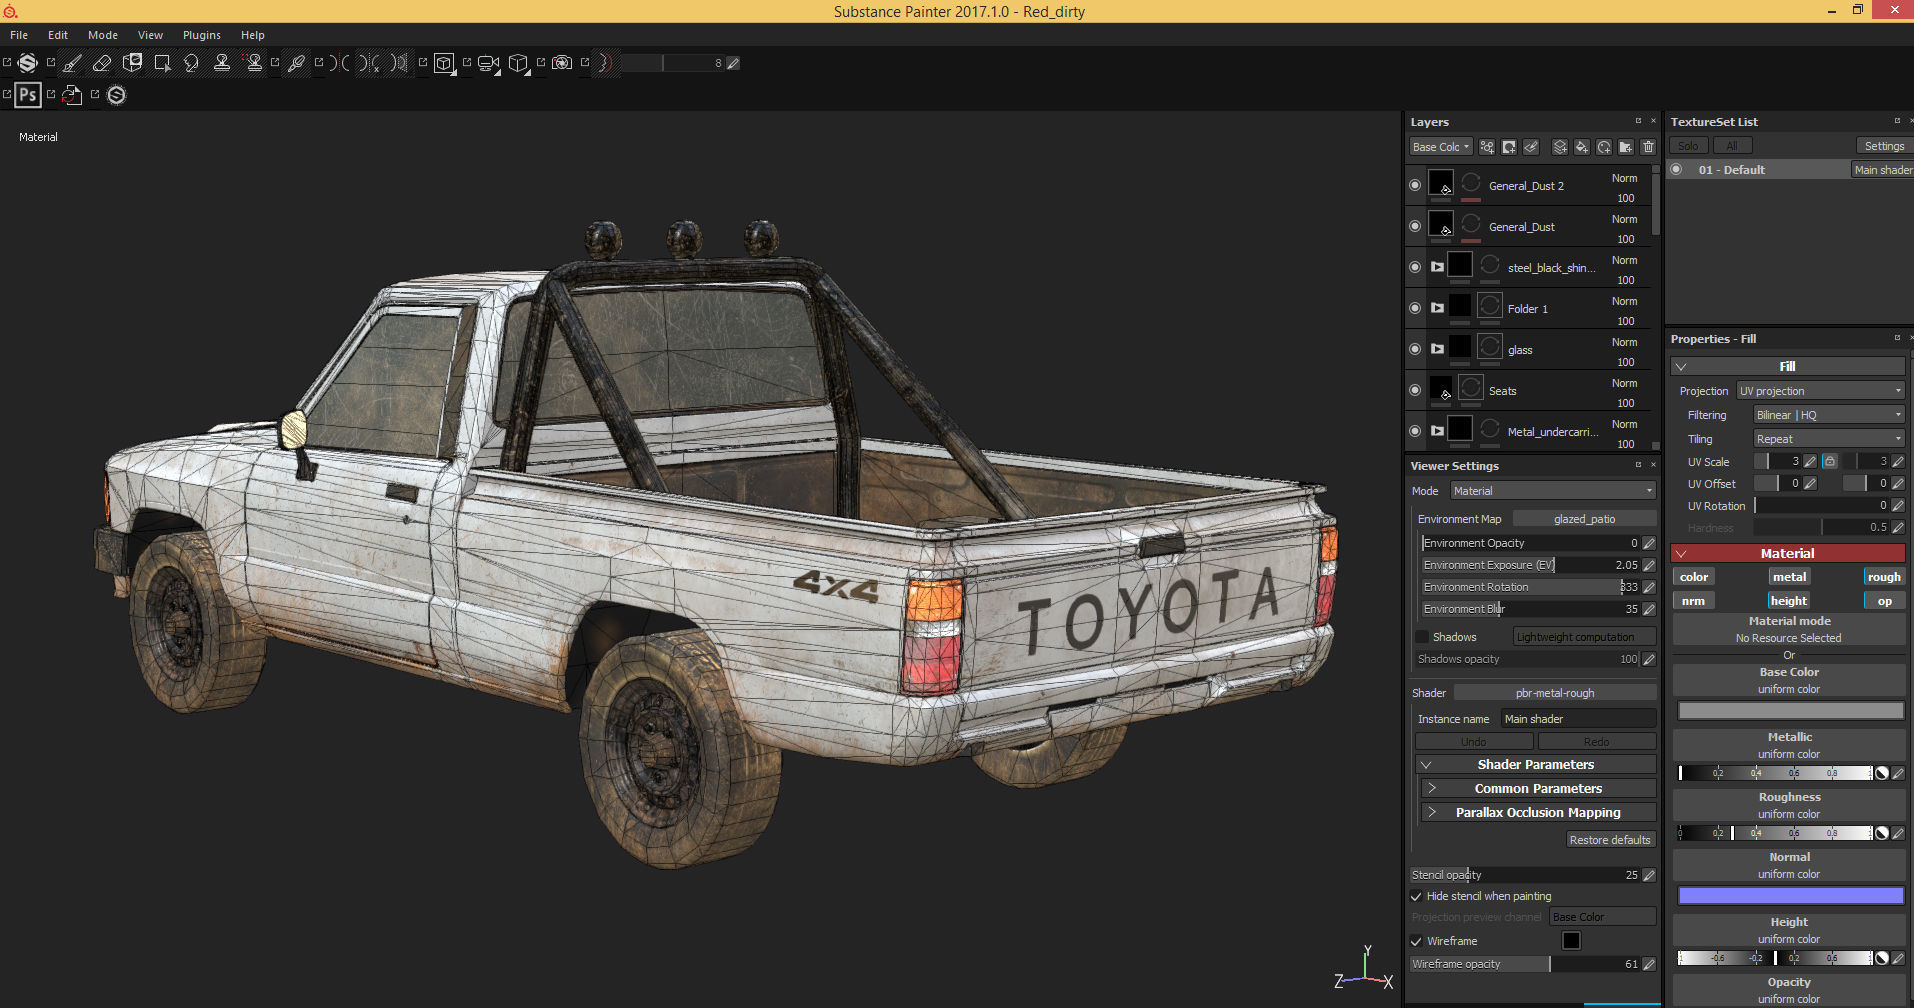Add a new folder in Layers
Image resolution: width=1914 pixels, height=1008 pixels.
(x=1626, y=147)
